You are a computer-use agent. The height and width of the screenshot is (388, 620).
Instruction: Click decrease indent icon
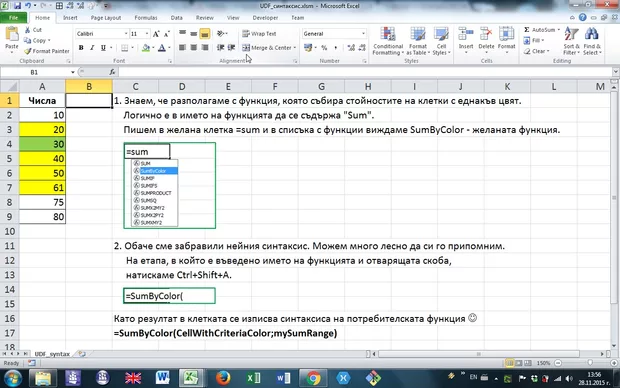click(220, 47)
